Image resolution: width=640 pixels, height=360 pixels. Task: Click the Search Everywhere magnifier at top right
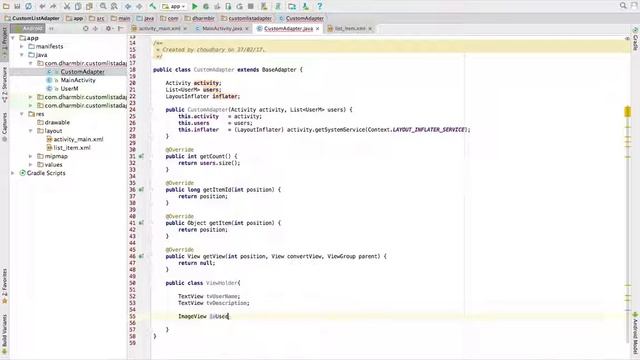[623, 5]
